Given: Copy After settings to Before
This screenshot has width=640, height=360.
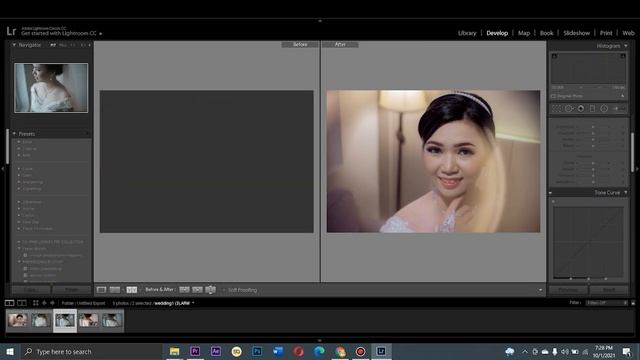Looking at the screenshot, I should (197, 289).
